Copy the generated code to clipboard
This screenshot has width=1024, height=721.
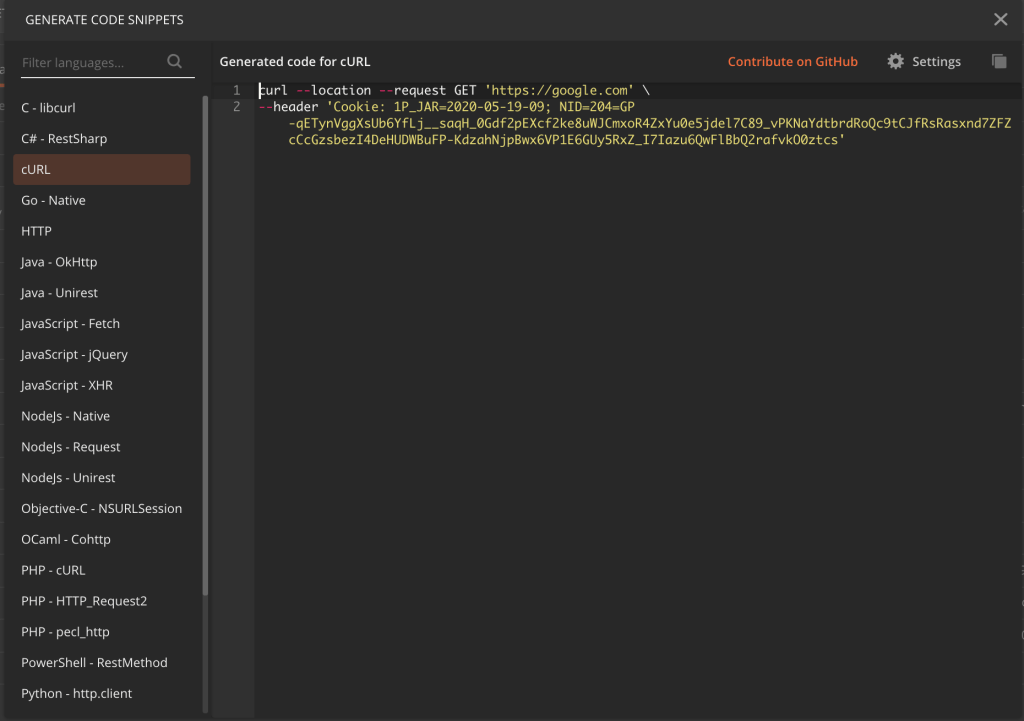(x=998, y=61)
